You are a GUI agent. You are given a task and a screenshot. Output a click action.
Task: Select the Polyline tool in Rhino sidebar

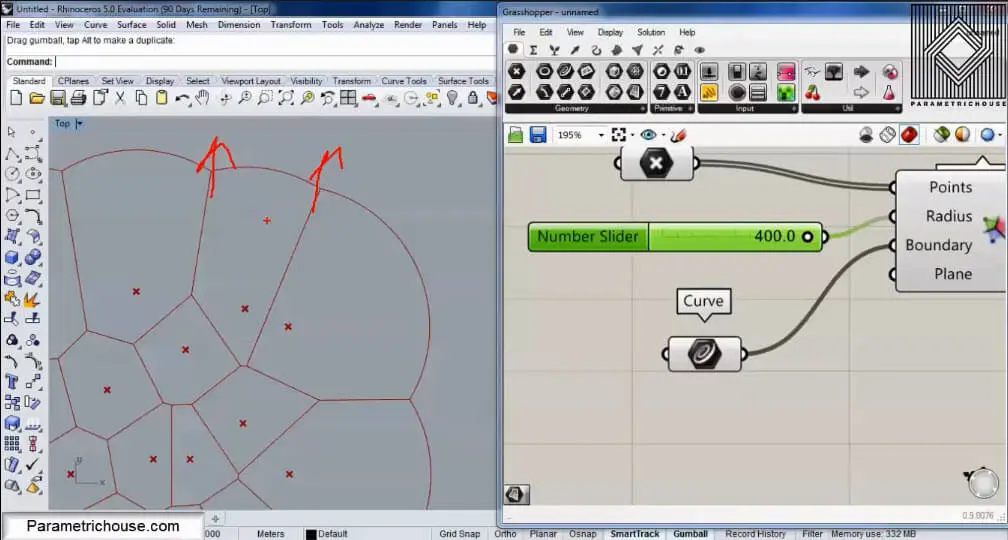12,154
